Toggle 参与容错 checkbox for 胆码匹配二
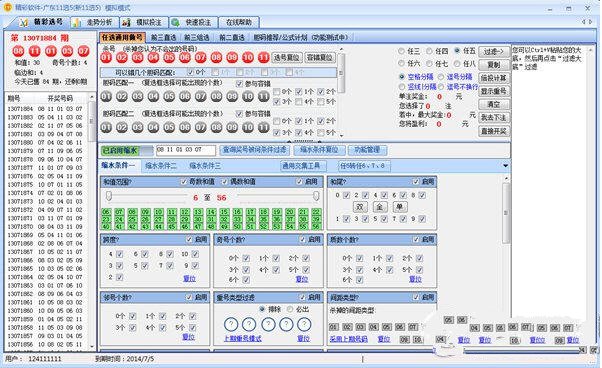Image resolution: width=602 pixels, height=368 pixels. [x=240, y=114]
